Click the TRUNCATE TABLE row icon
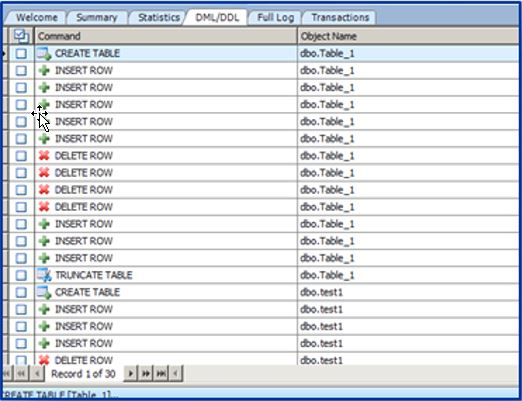The image size is (522, 401). pos(44,275)
